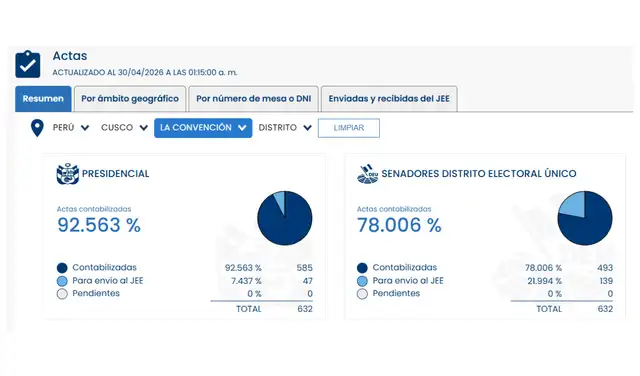Click Senadores Pendientes gray legend dot
The image size is (640, 376).
coord(362,294)
